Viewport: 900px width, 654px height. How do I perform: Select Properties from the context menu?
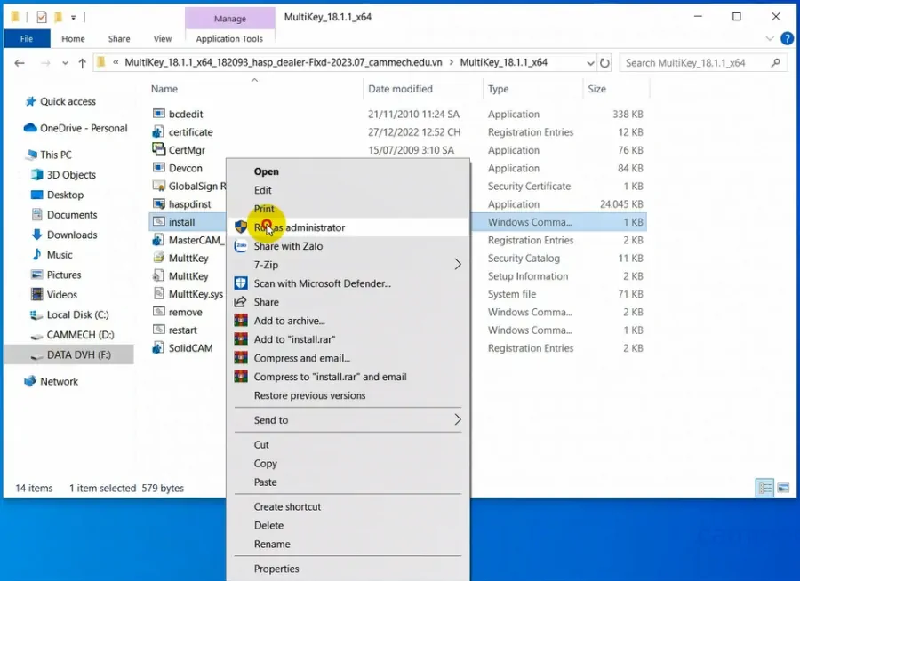[x=277, y=569]
